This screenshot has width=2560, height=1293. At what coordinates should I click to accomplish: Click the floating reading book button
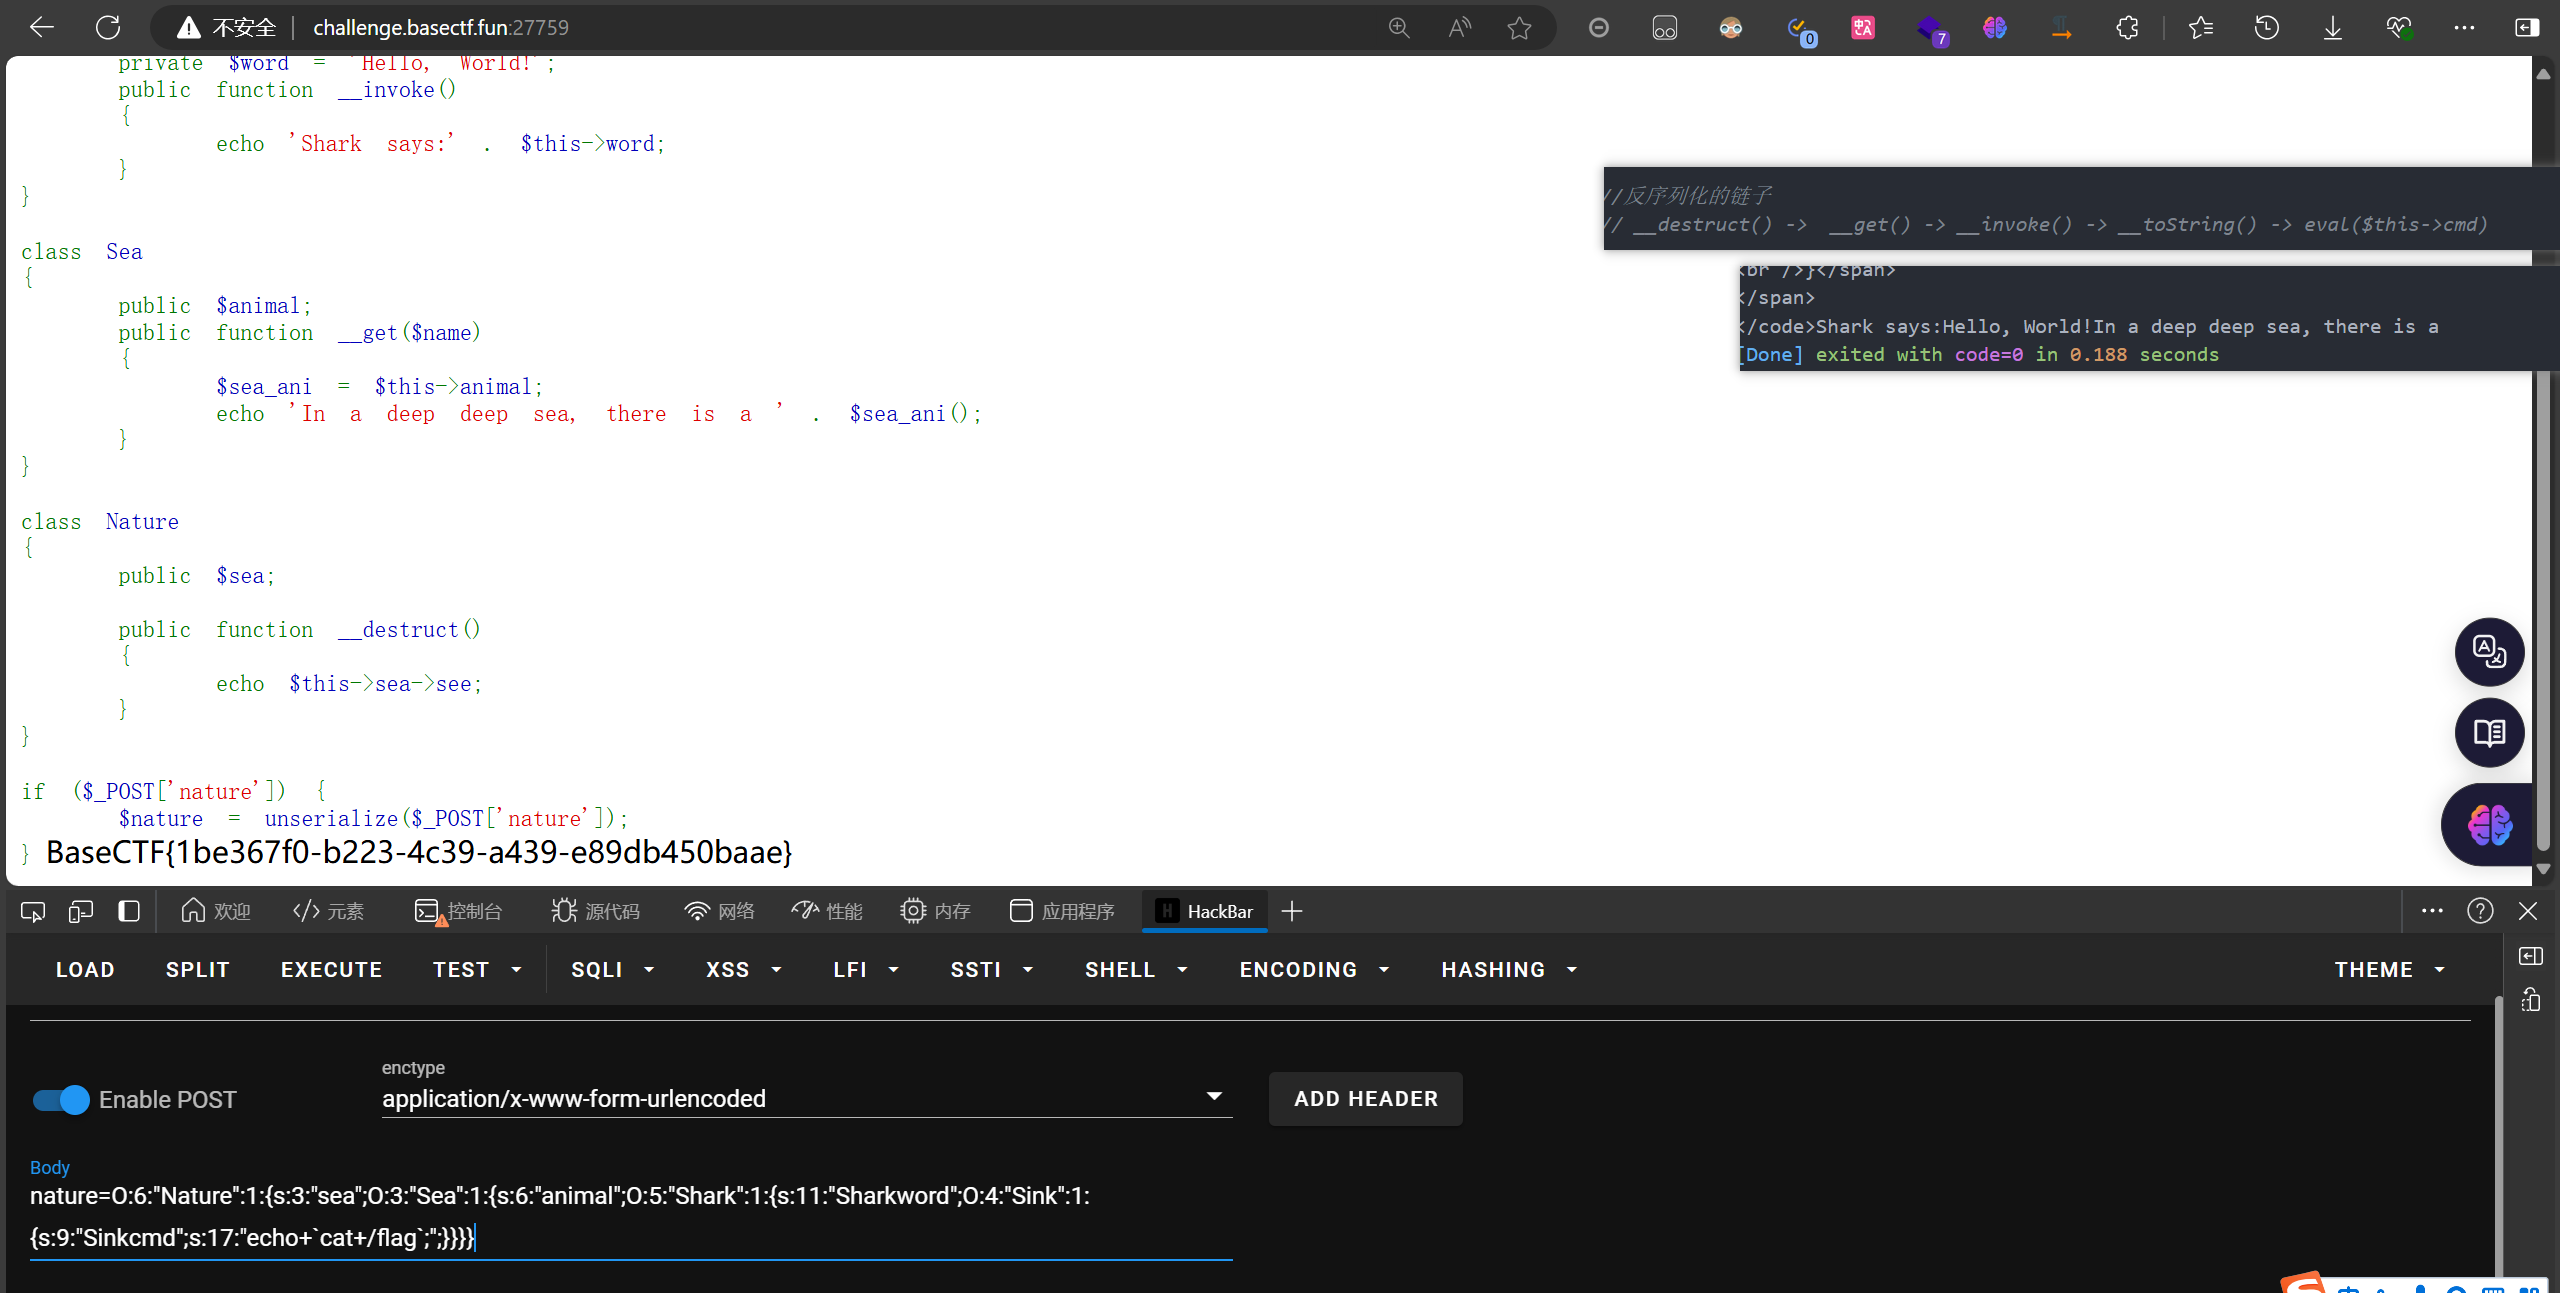[x=2489, y=733]
